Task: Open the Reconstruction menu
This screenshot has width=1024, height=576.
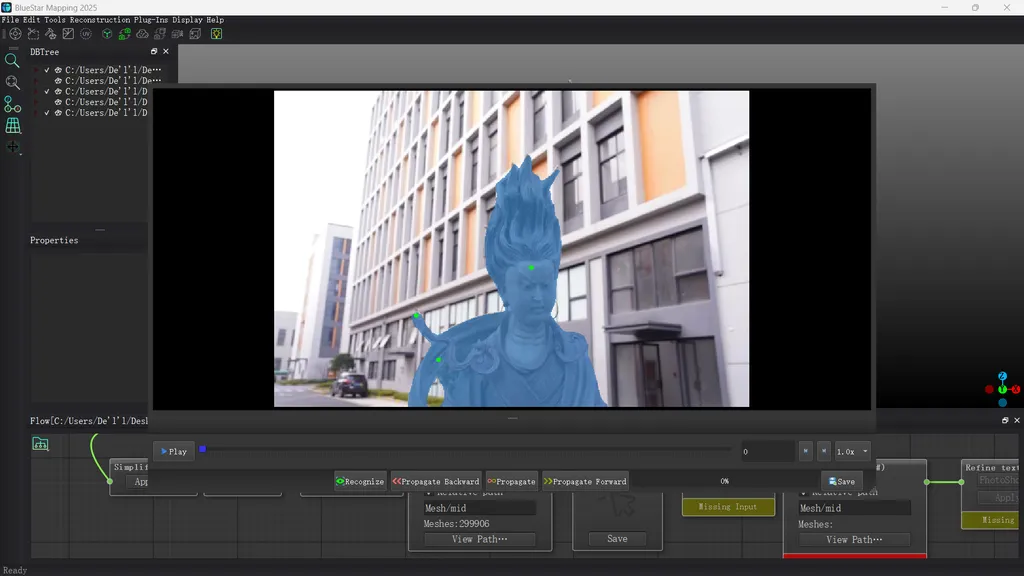Action: (x=100, y=20)
